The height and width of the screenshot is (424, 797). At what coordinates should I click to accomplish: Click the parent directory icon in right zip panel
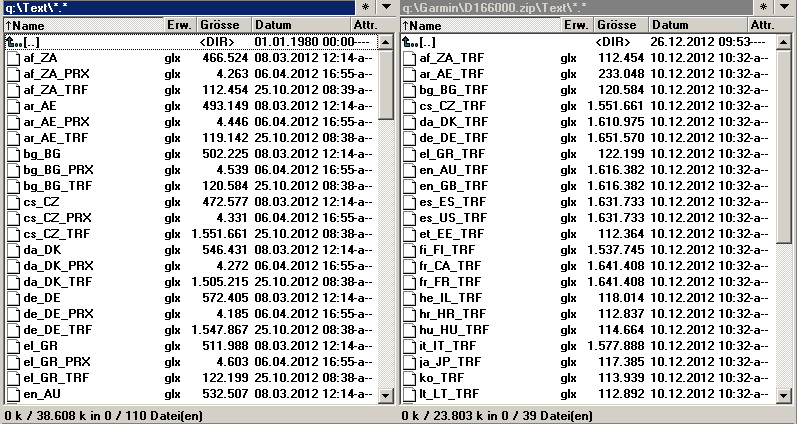tap(410, 42)
